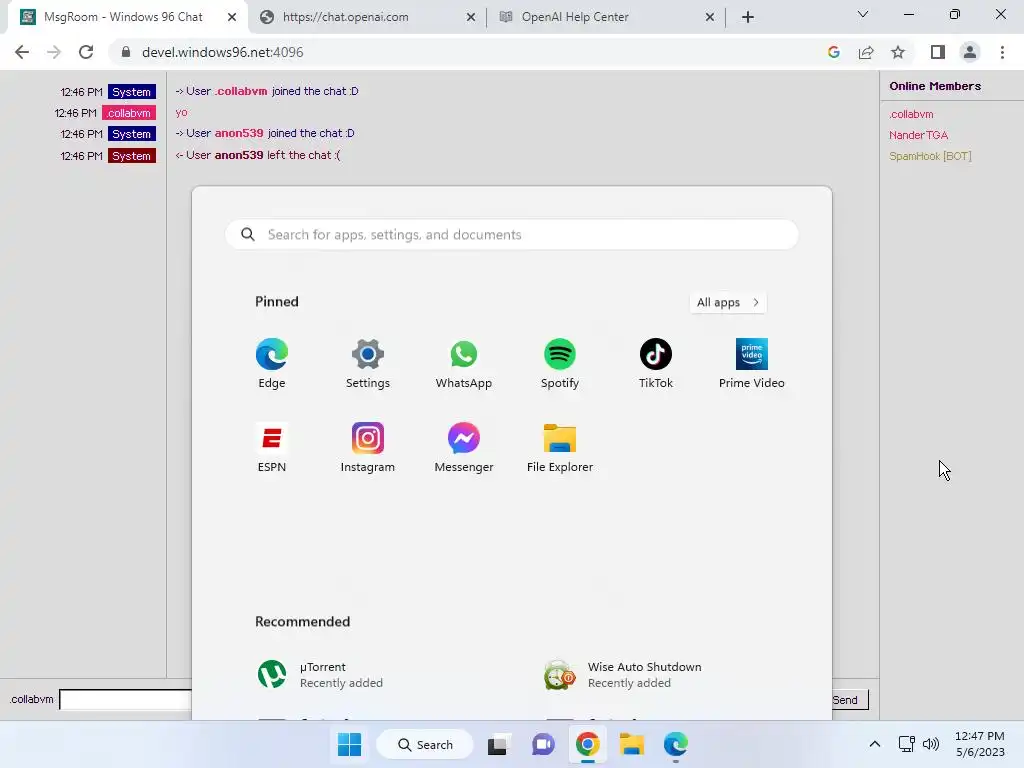Open Instagram pinned app

pyautogui.click(x=368, y=448)
